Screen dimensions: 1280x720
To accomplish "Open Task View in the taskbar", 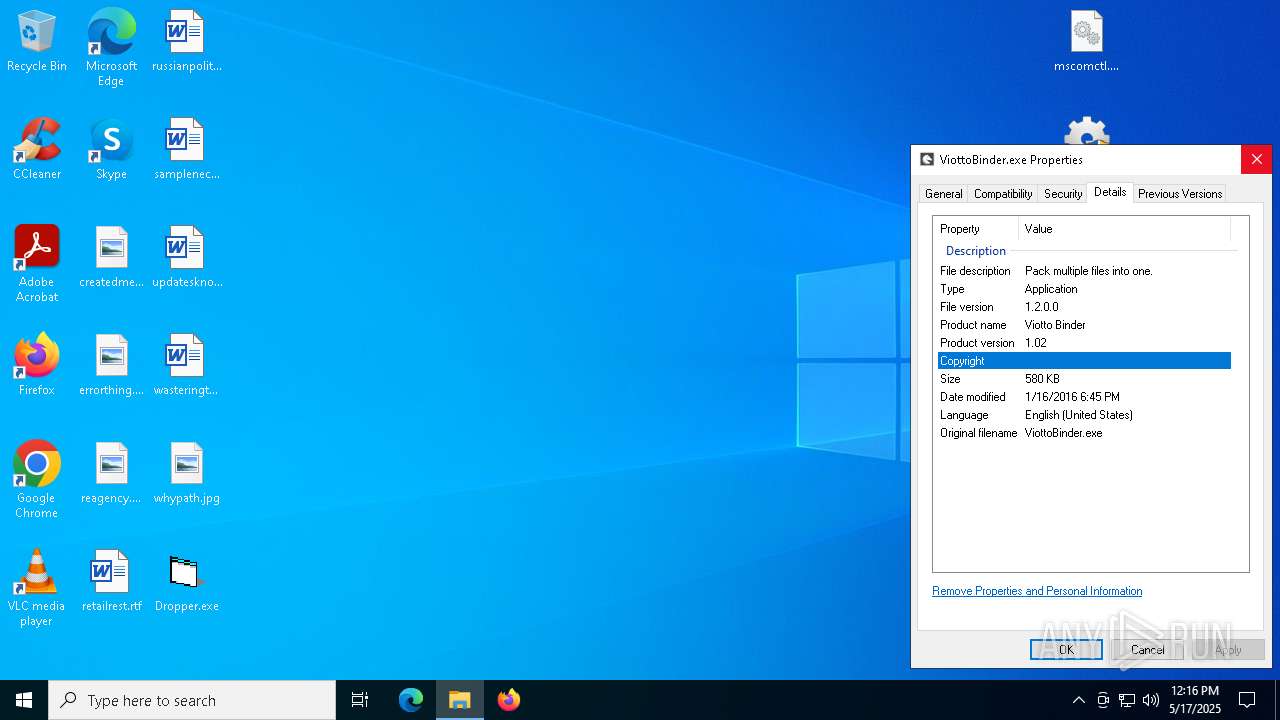I will 360,700.
